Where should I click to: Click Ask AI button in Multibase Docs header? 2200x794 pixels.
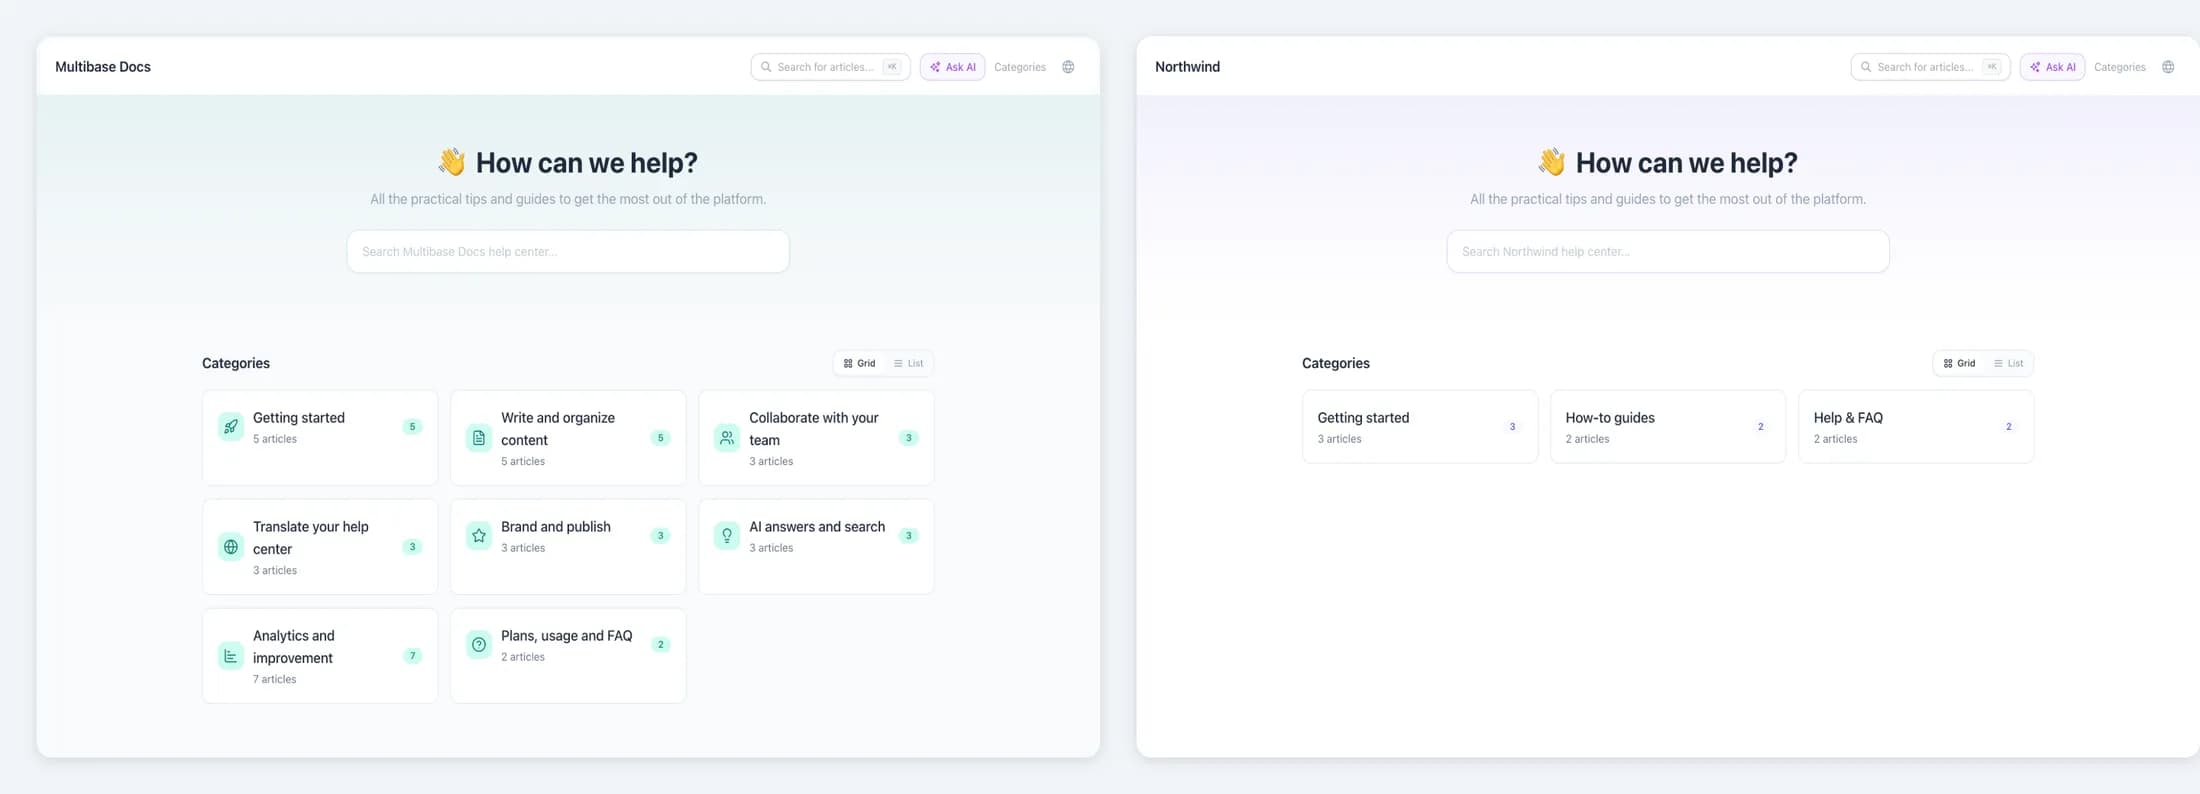pyautogui.click(x=953, y=67)
